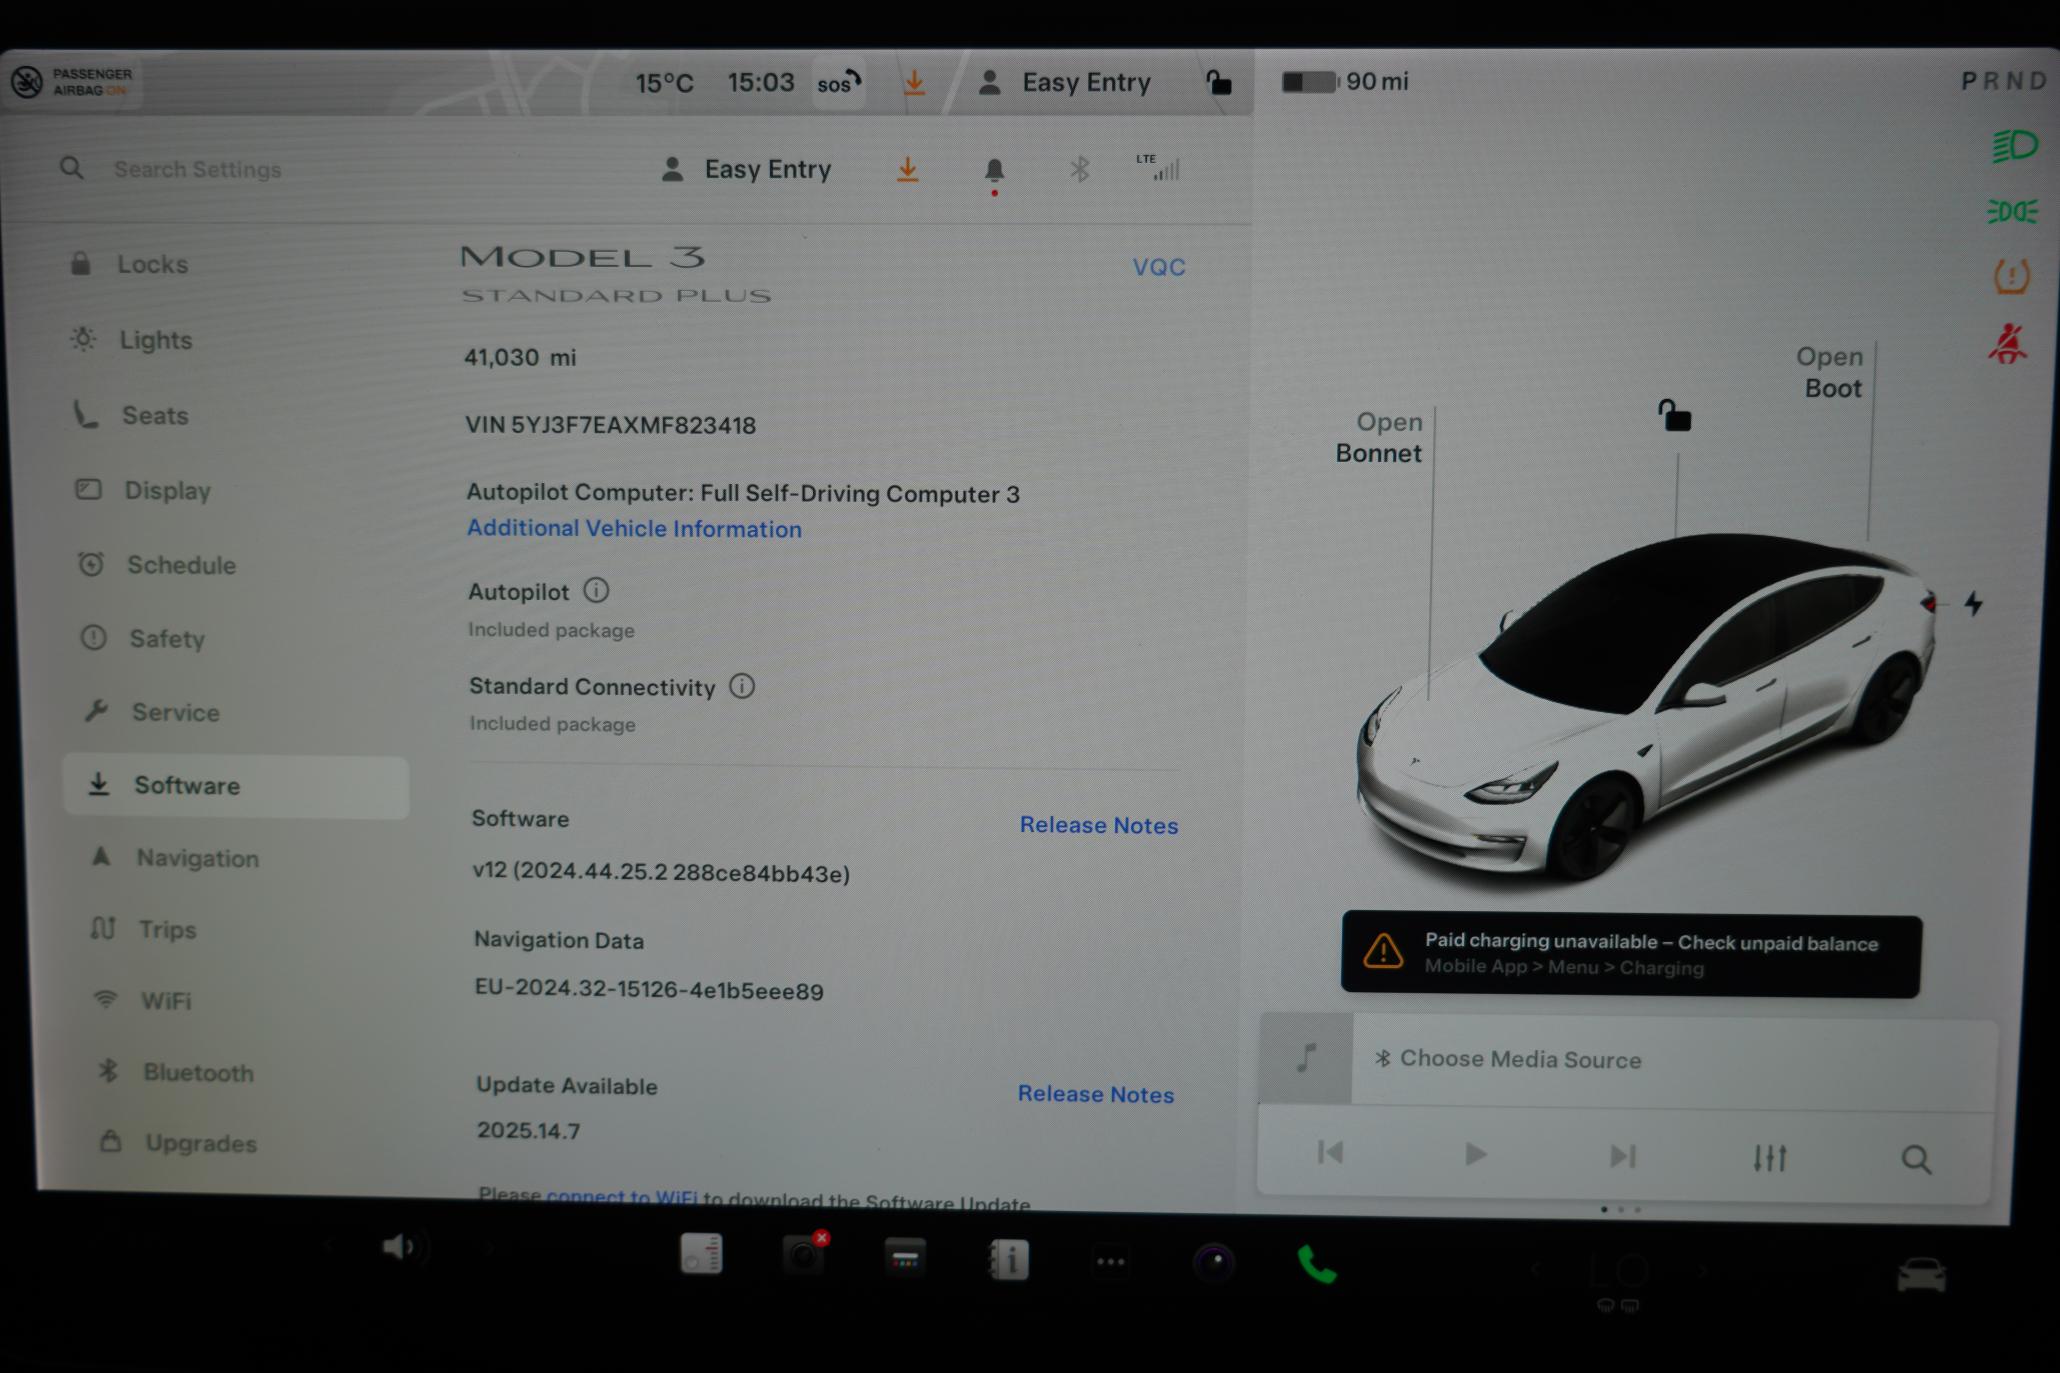Image resolution: width=2060 pixels, height=1373 pixels.
Task: Tap the media search magnifier icon
Action: coord(1916,1160)
